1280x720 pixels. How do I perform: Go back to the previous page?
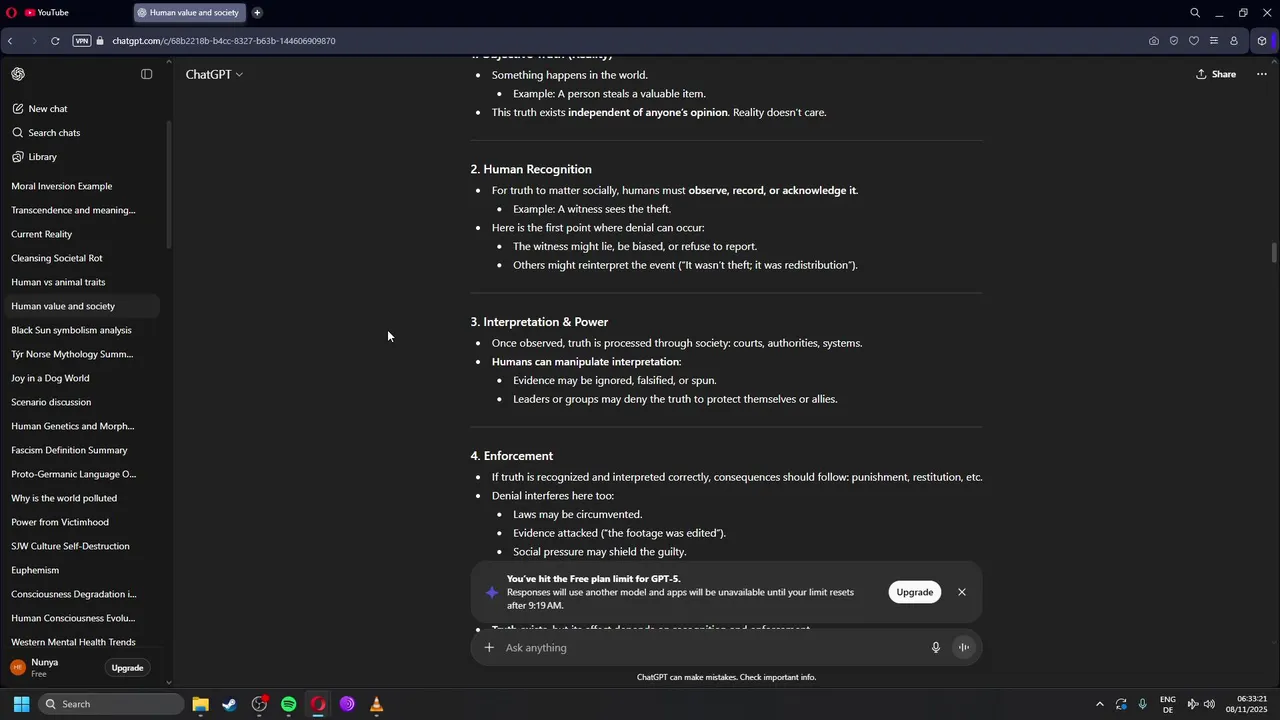click(x=10, y=41)
